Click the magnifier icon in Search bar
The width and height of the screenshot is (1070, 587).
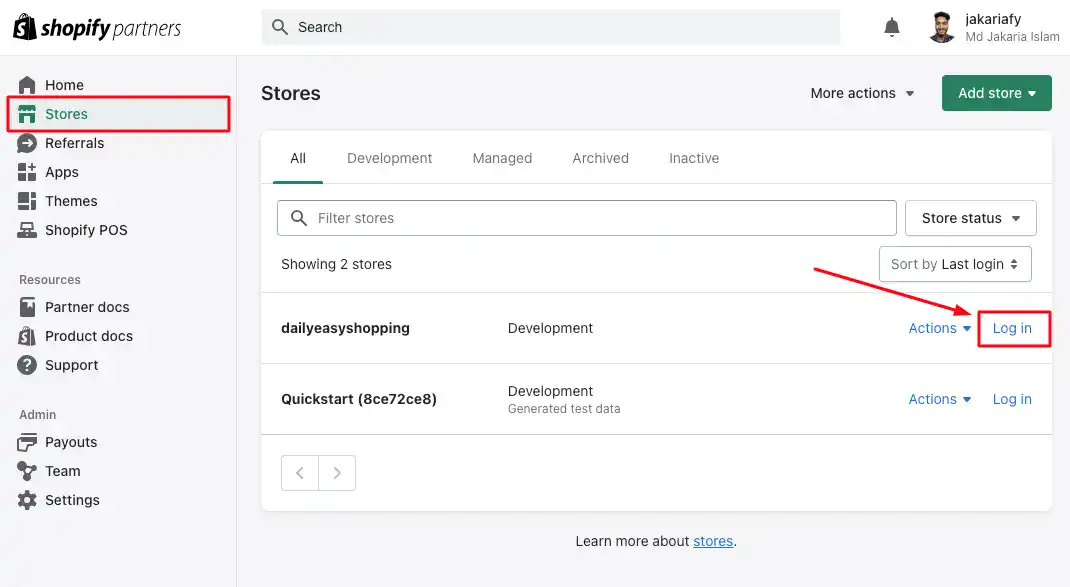click(280, 27)
